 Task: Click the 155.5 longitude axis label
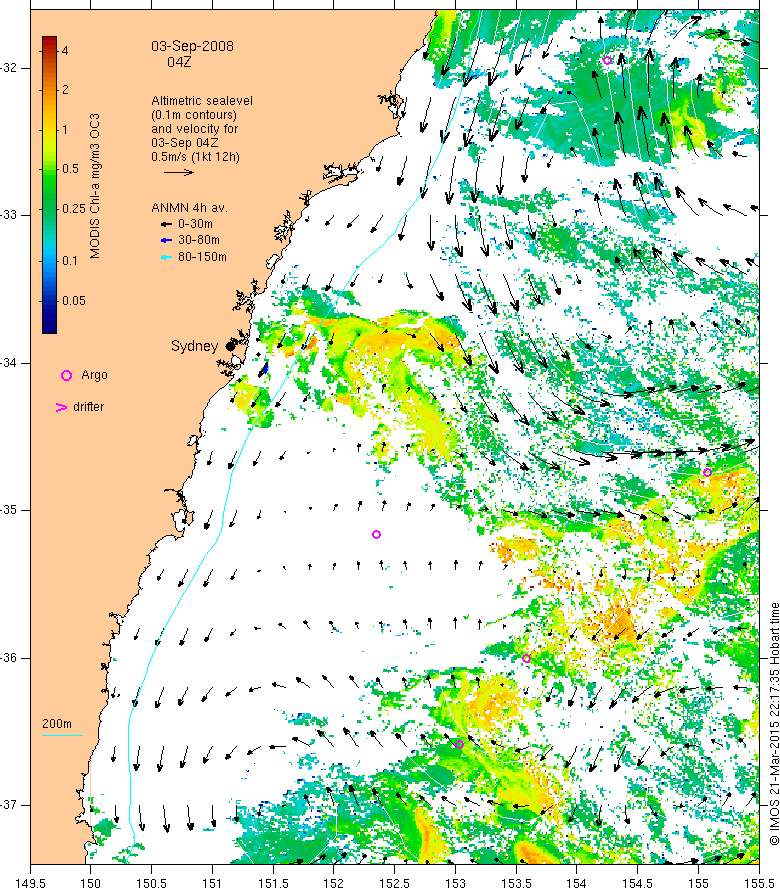click(759, 884)
